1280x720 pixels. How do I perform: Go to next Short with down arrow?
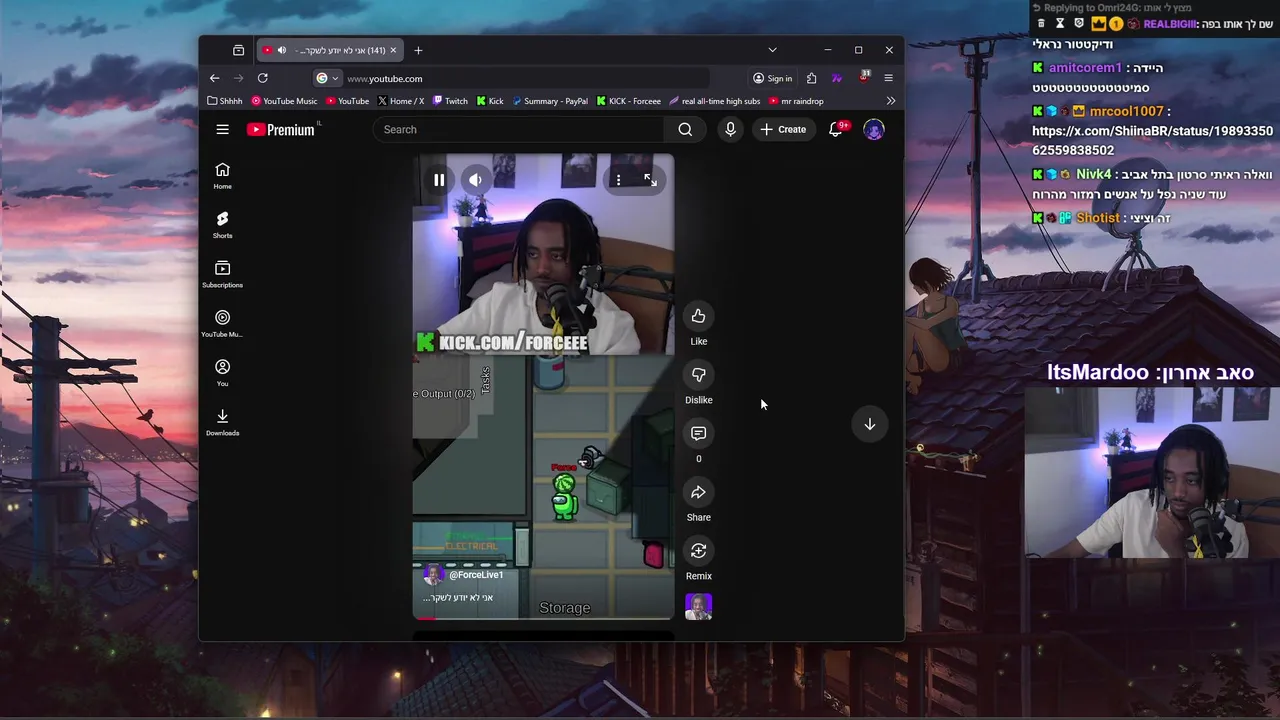(870, 424)
